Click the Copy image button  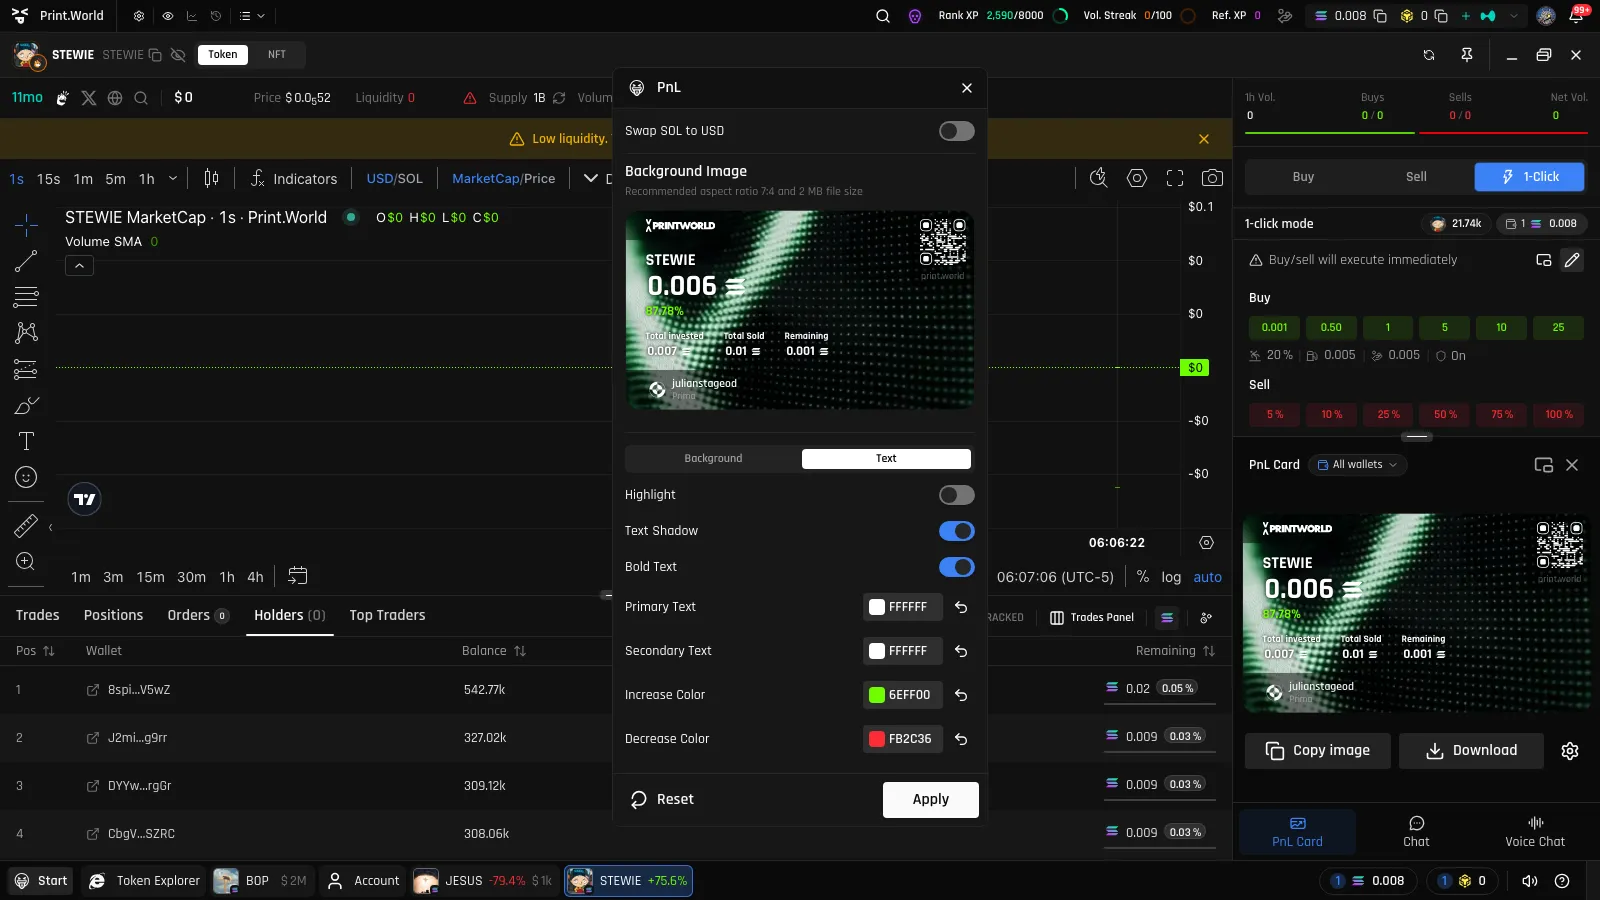(x=1317, y=751)
